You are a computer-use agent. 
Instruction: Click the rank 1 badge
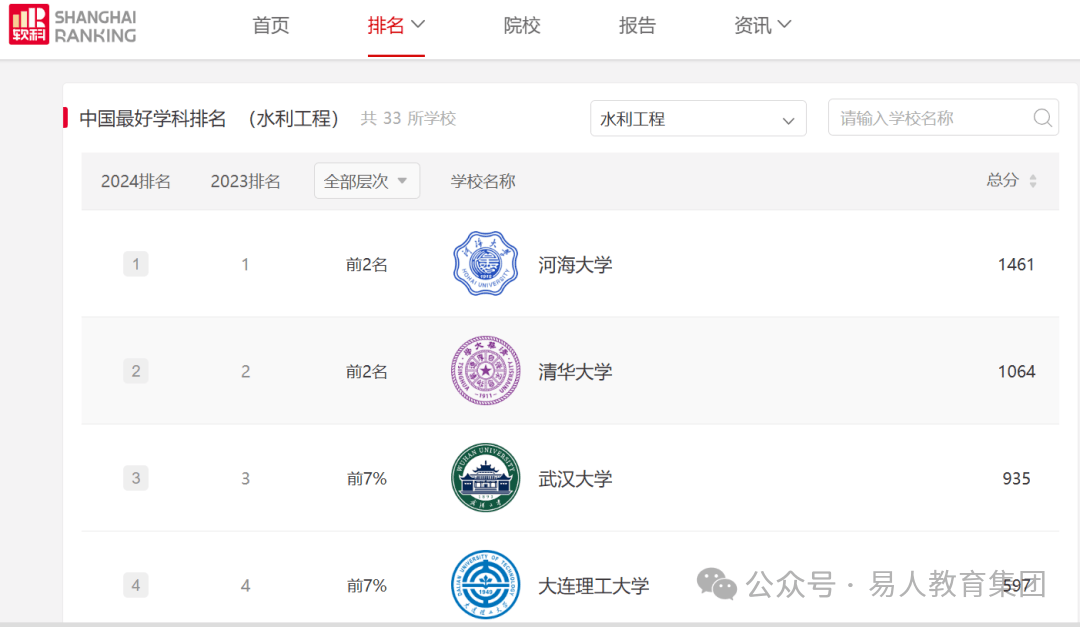136,264
